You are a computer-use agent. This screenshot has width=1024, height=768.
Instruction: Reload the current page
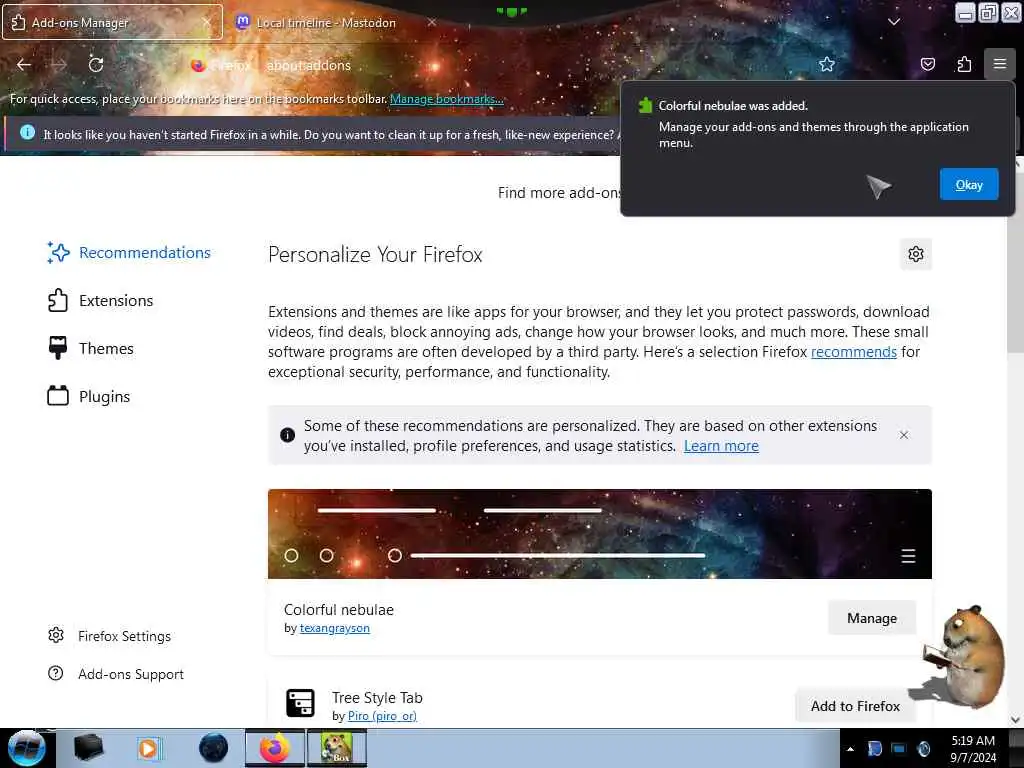[96, 65]
